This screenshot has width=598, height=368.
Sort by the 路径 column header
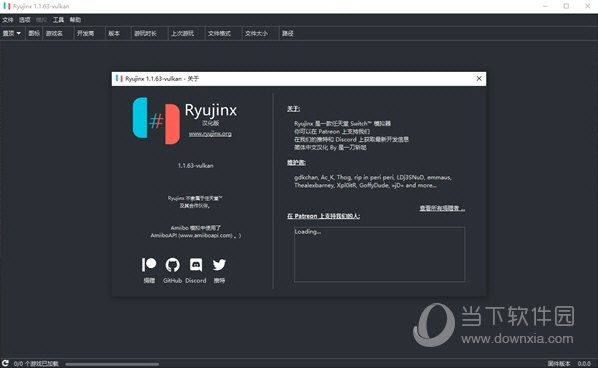point(288,34)
